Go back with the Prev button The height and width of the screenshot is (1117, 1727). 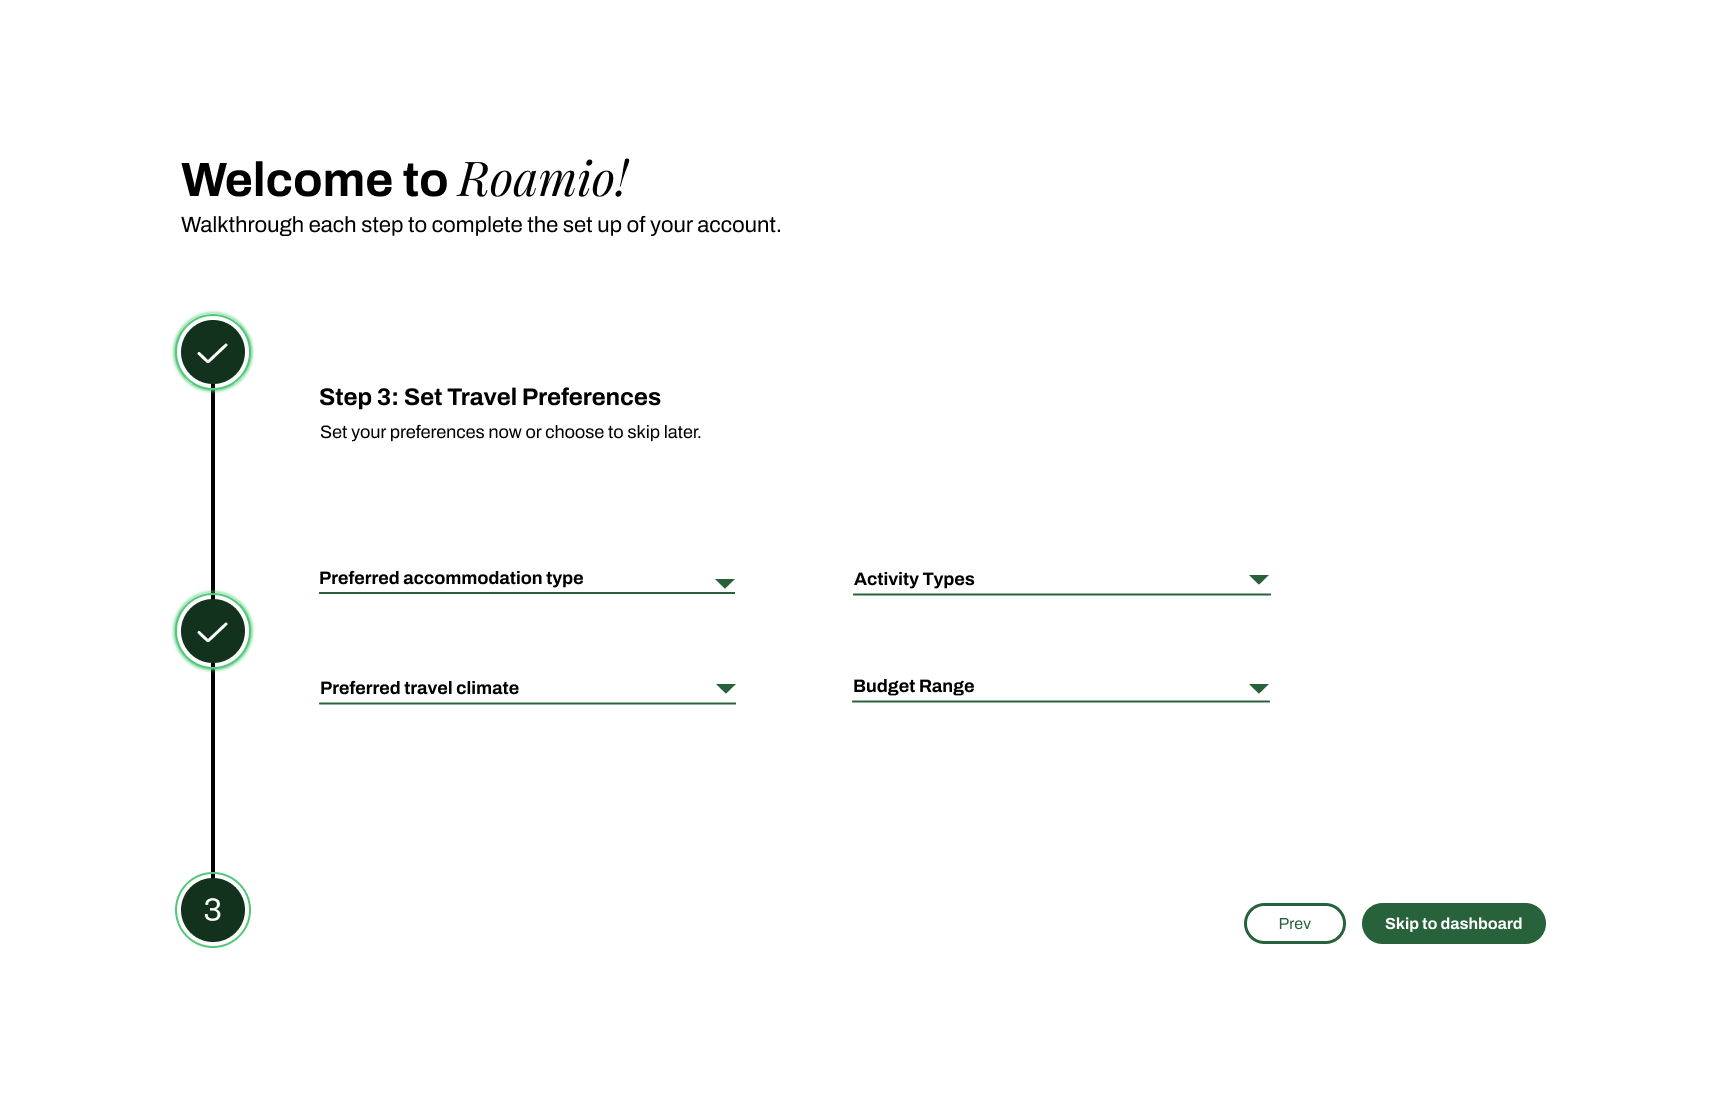click(1295, 923)
